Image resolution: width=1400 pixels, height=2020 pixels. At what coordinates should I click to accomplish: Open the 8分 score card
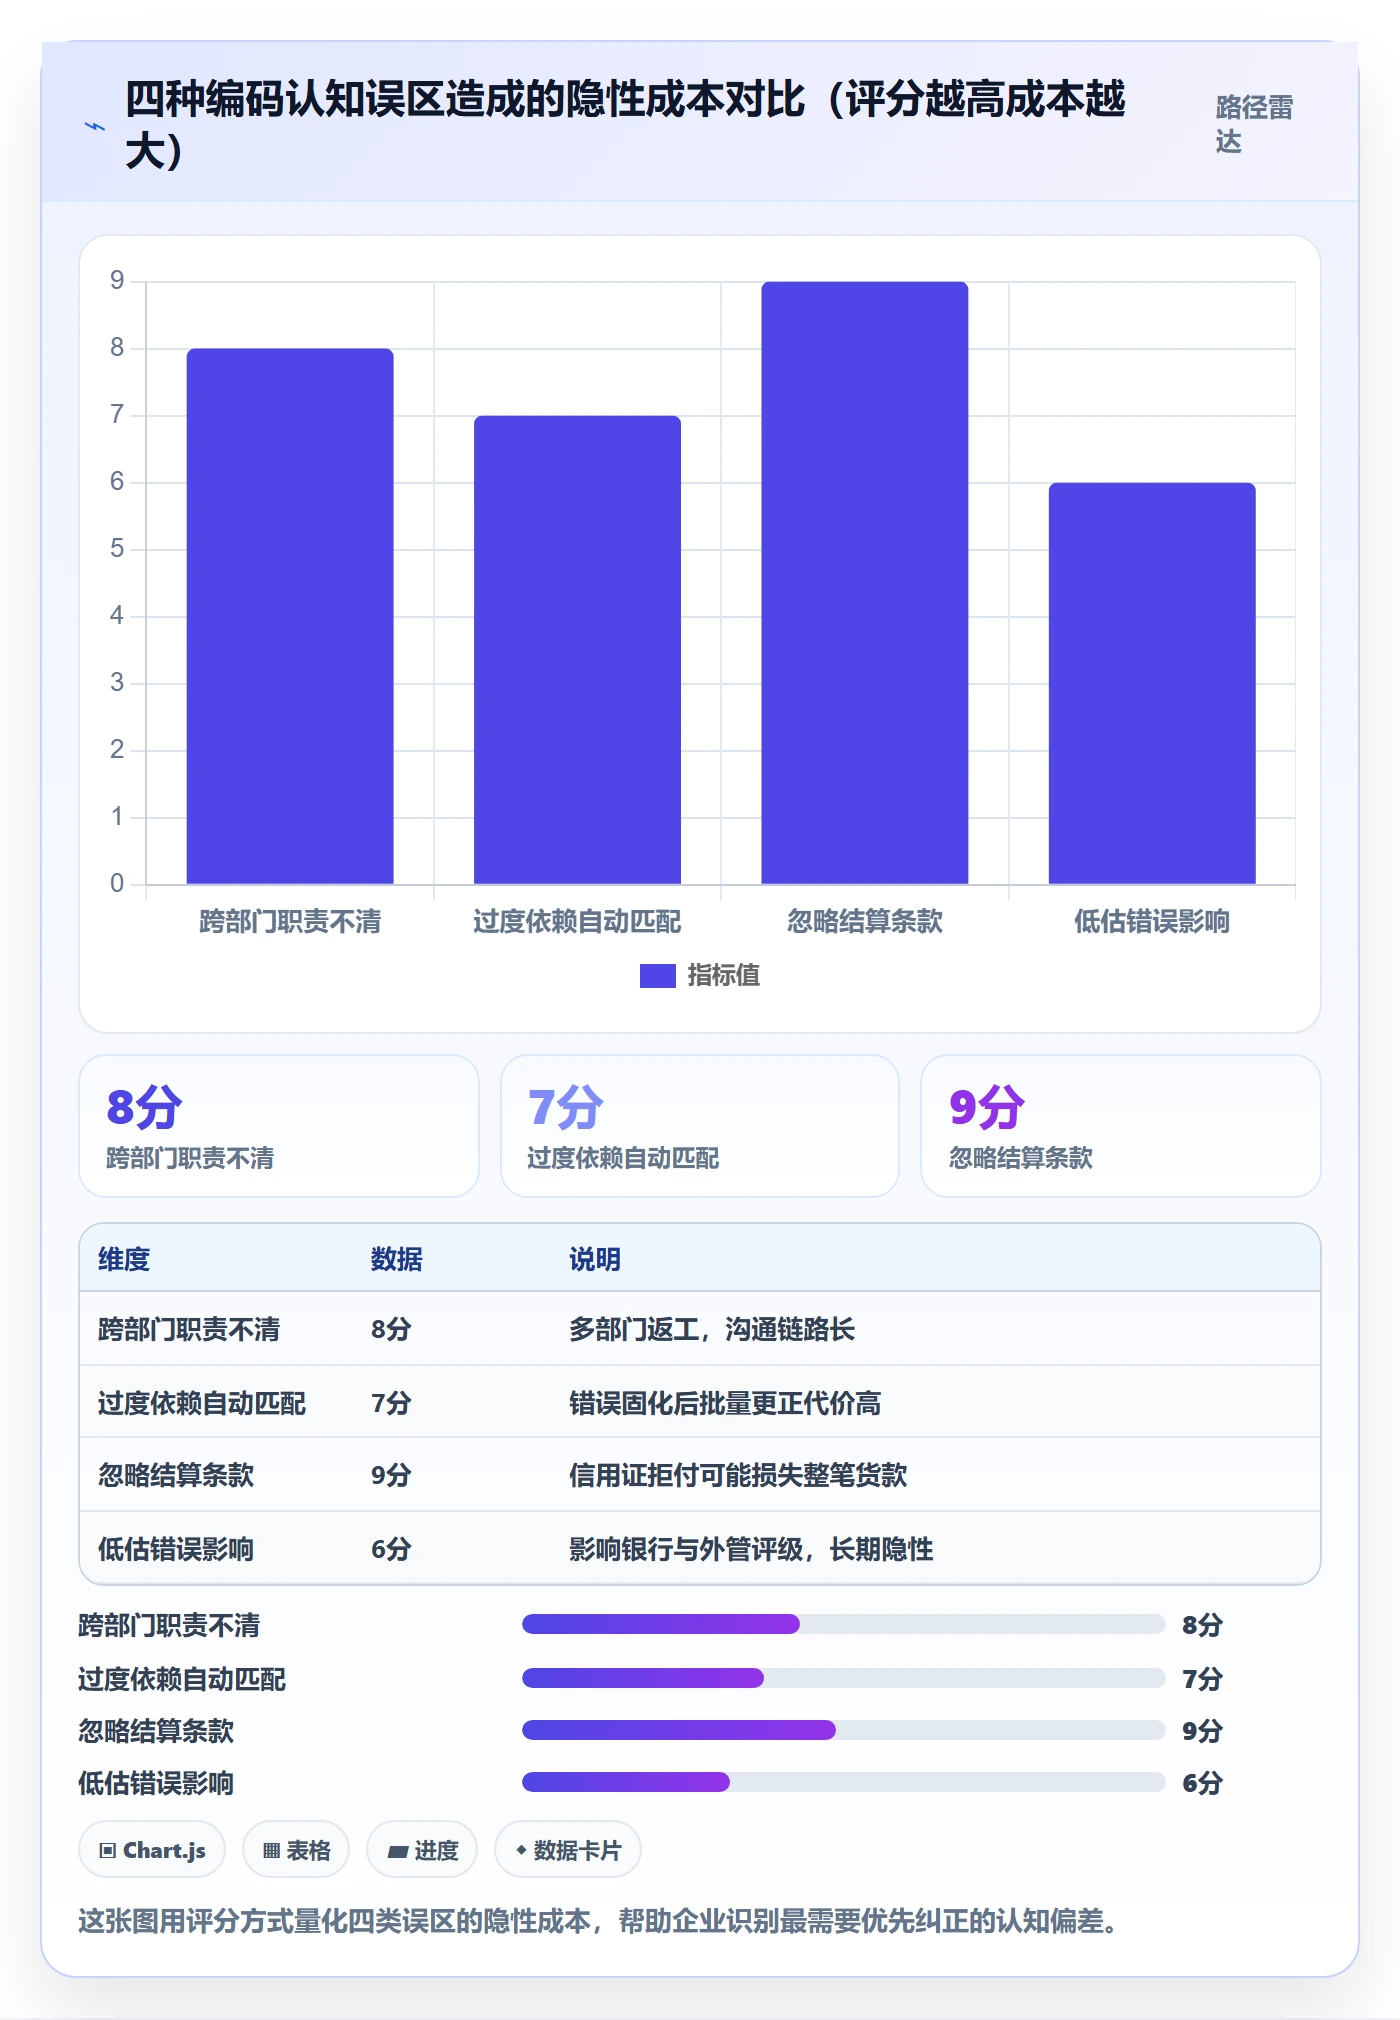[x=279, y=1126]
